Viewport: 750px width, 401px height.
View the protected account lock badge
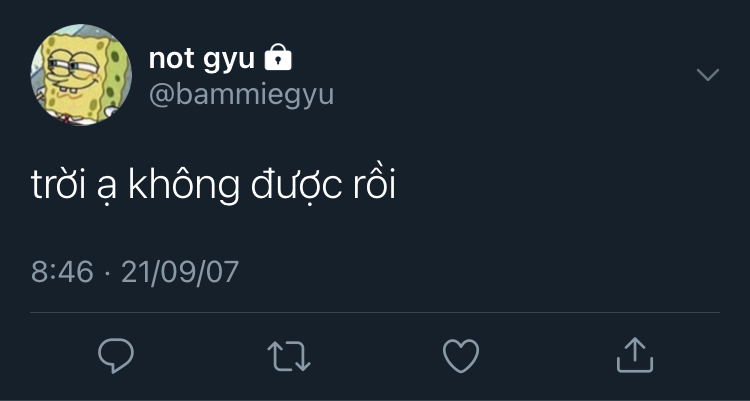point(278,57)
